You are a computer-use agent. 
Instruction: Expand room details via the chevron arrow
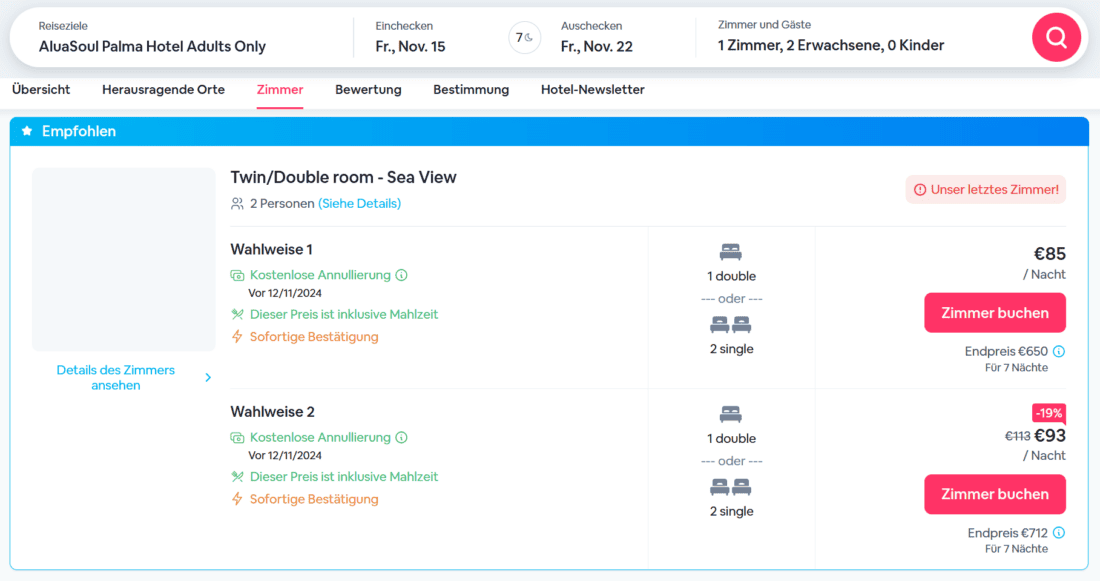[208, 377]
